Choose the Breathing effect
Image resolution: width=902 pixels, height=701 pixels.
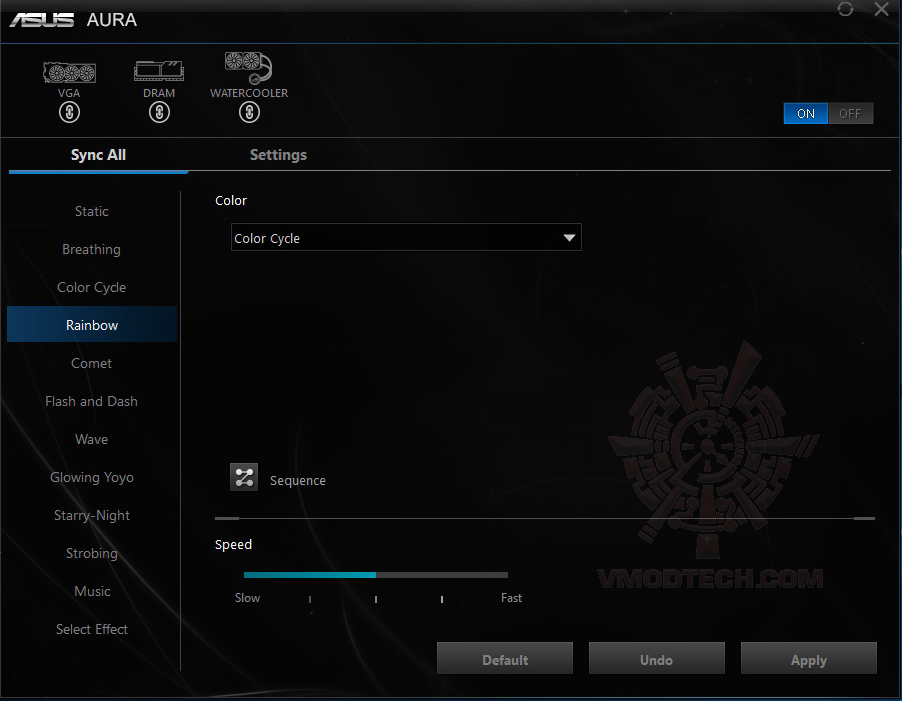tap(91, 249)
